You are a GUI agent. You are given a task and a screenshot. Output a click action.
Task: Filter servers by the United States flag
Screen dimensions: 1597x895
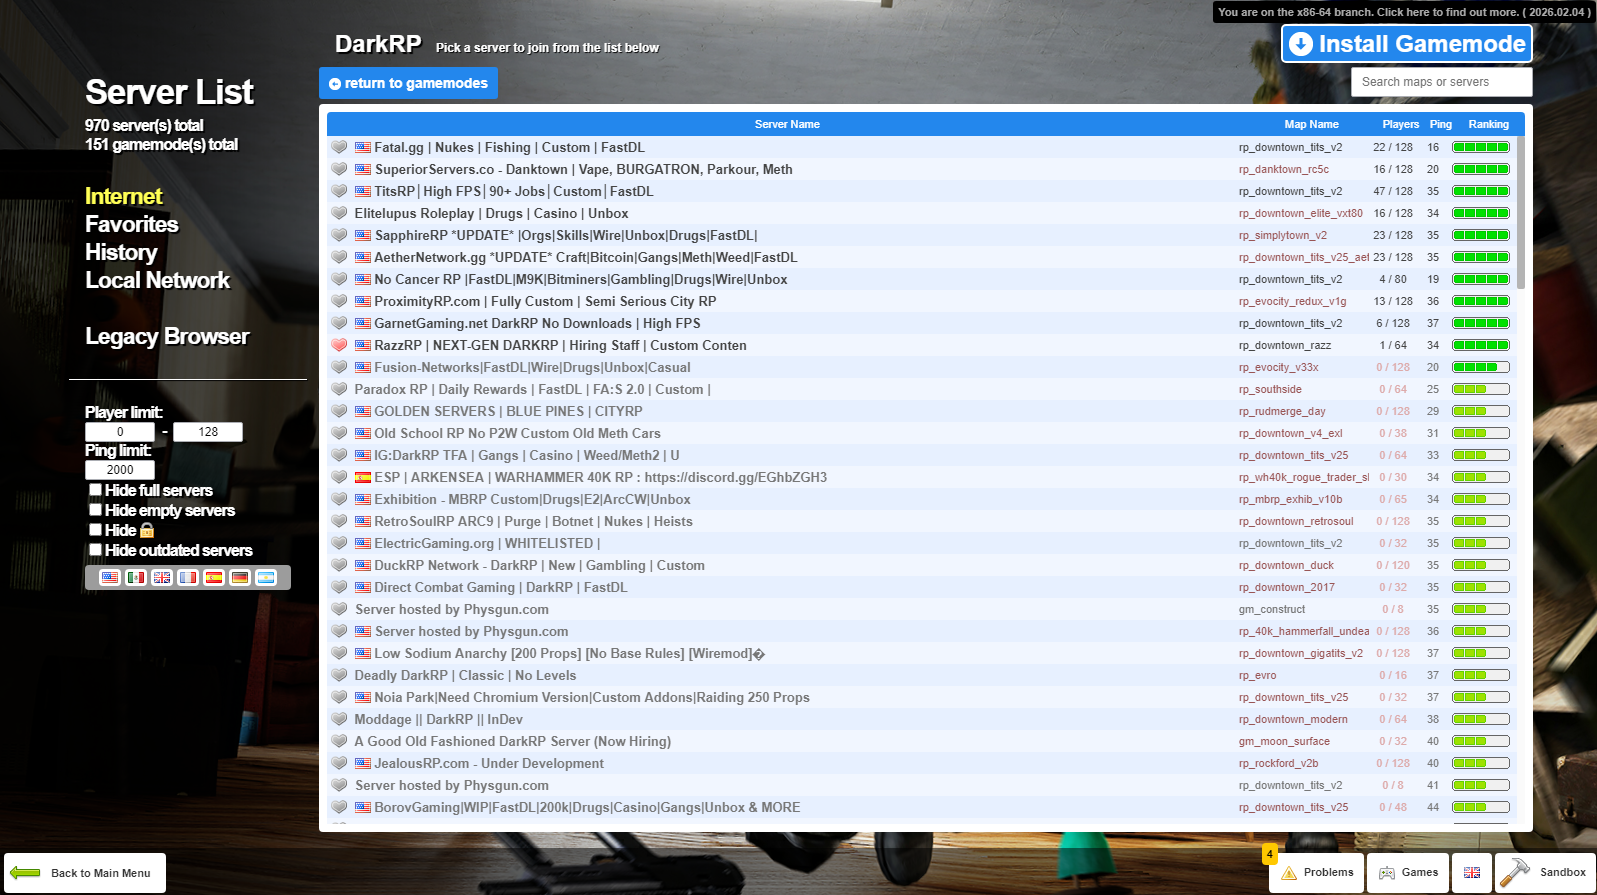(x=110, y=578)
